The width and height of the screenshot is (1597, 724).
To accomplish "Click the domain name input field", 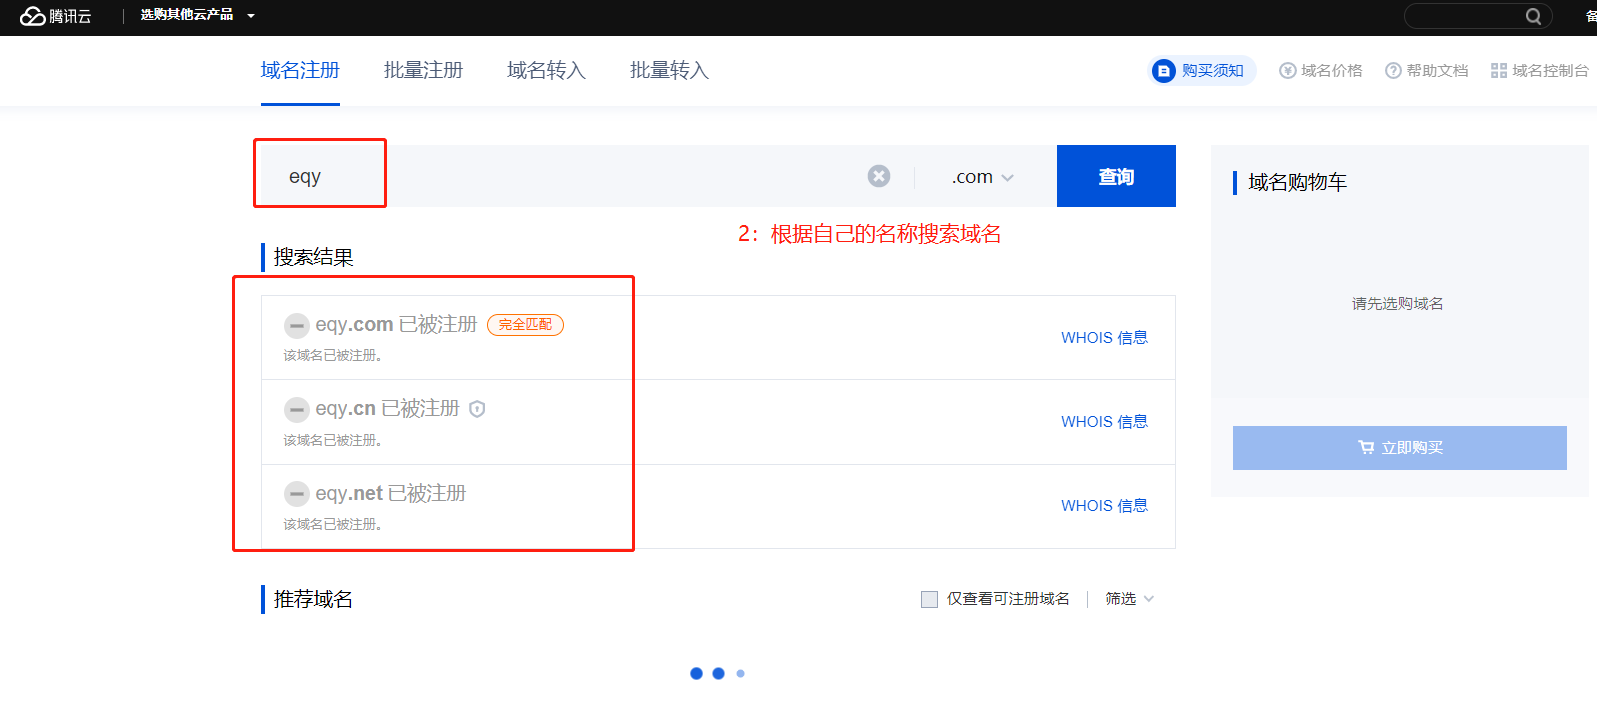I will coord(600,176).
